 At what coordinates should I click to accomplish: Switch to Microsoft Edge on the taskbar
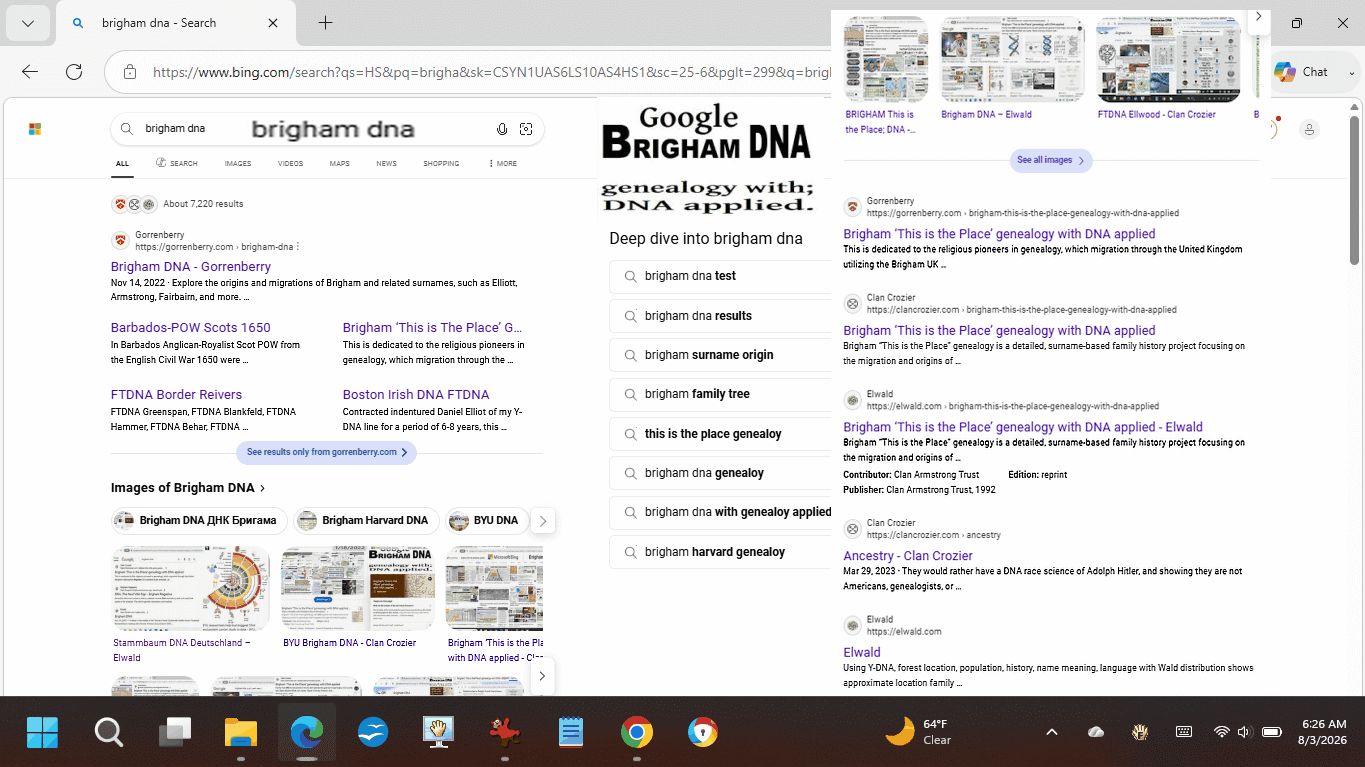pos(307,733)
